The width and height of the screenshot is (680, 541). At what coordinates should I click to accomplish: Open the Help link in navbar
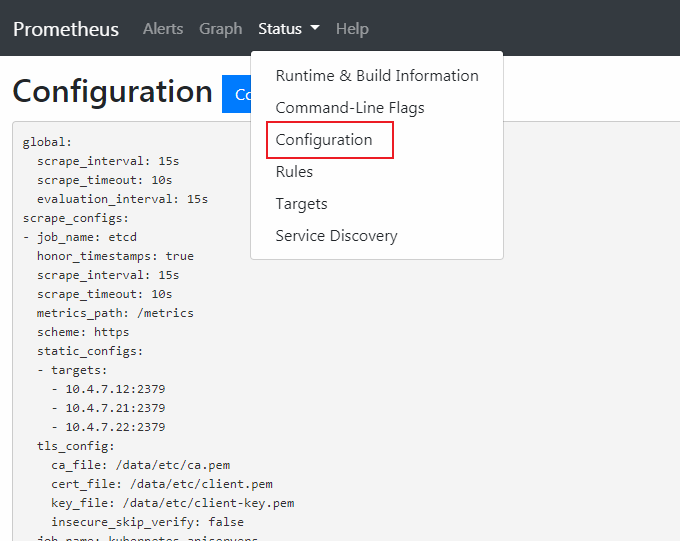click(x=352, y=29)
